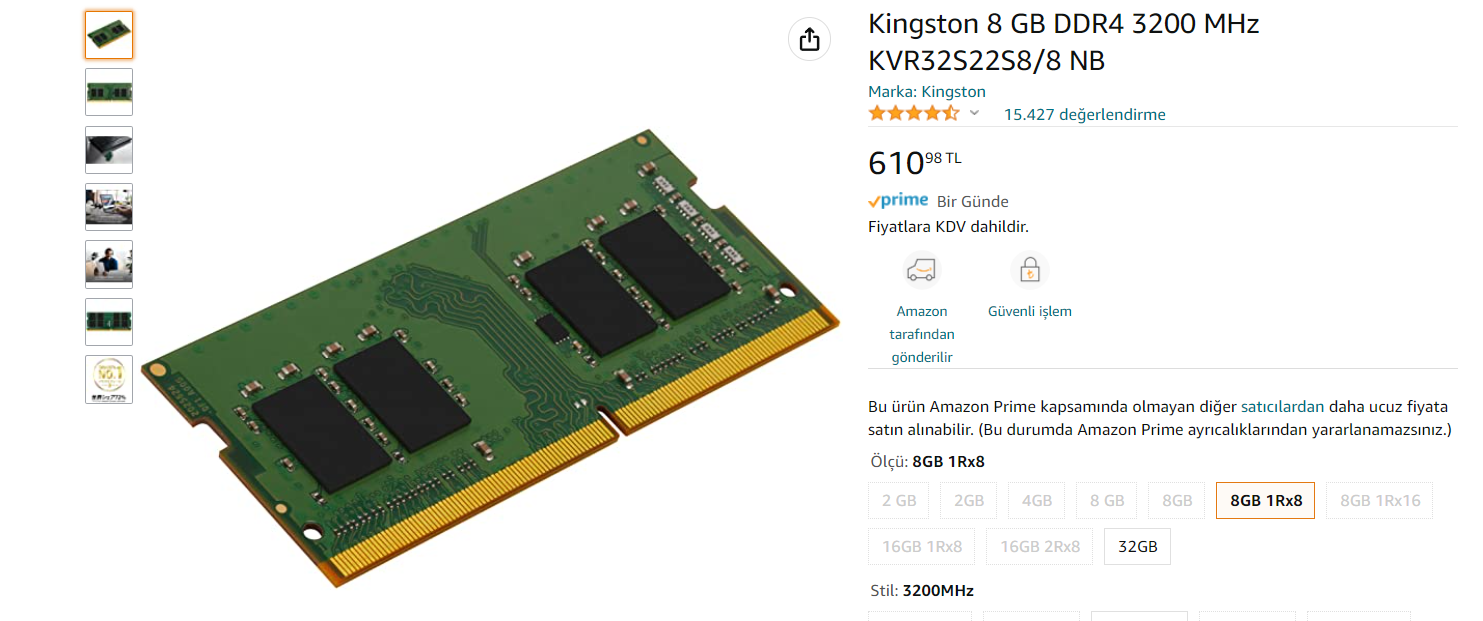The height and width of the screenshot is (621, 1483).
Task: Click the Güvenli işlem link
Action: pos(1029,311)
